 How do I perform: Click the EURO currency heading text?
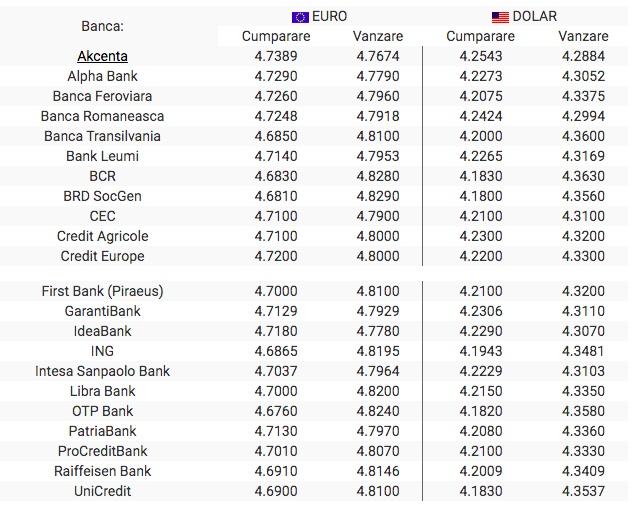coord(330,17)
